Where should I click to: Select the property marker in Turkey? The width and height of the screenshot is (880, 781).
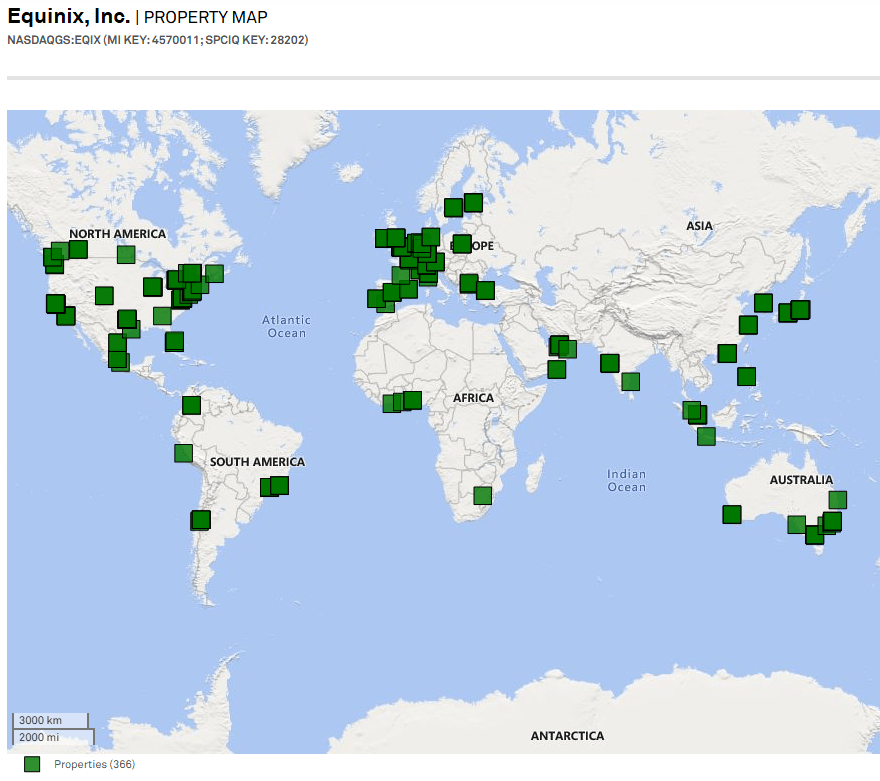pos(485,290)
